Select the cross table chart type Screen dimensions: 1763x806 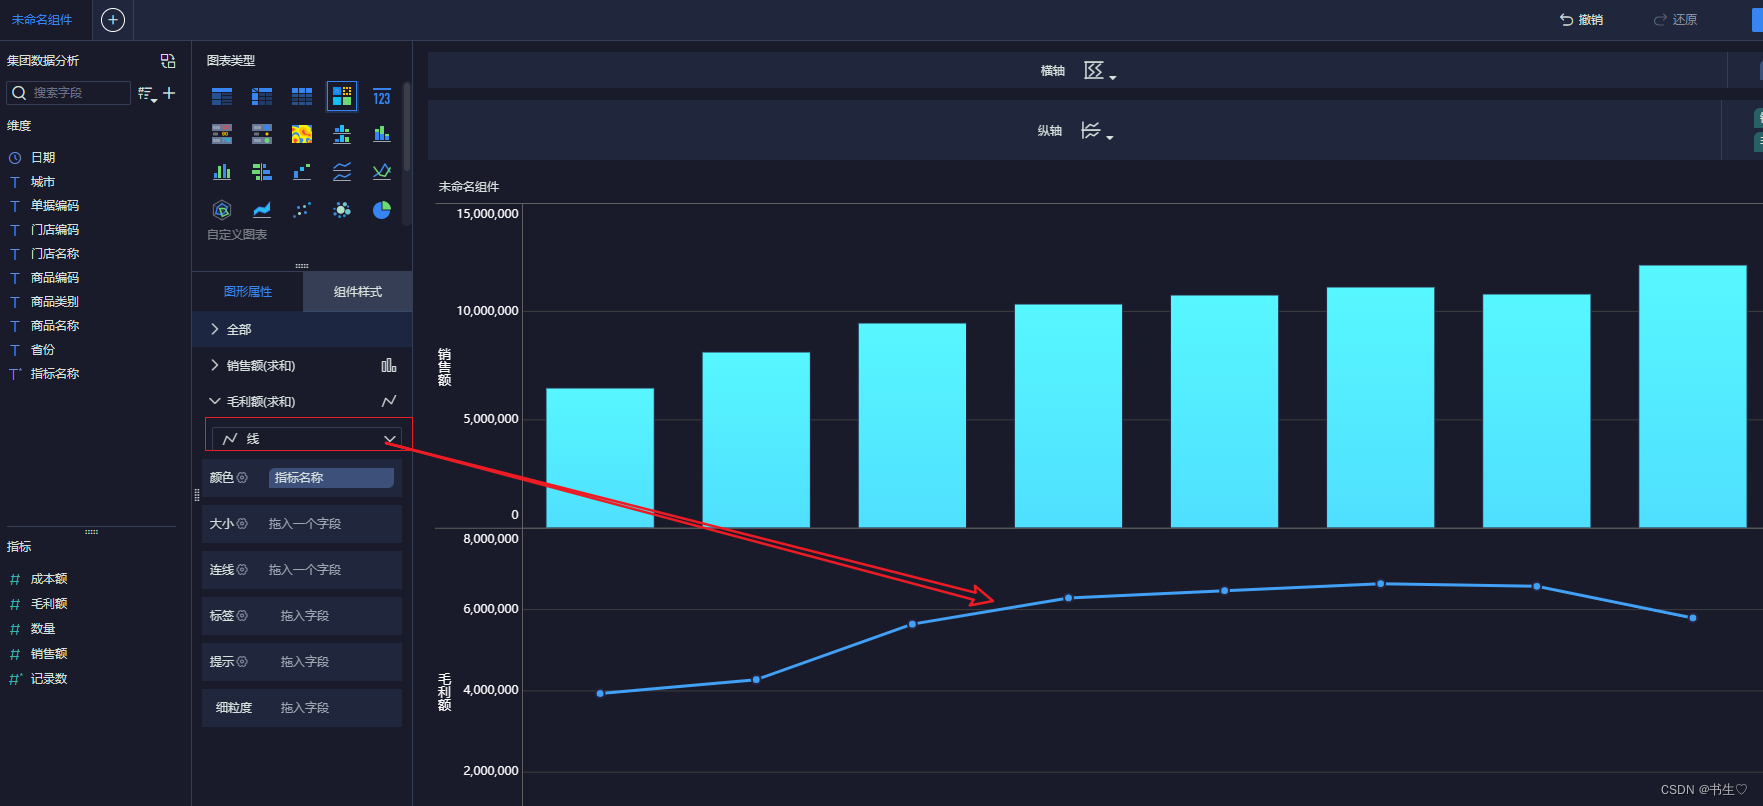(262, 97)
